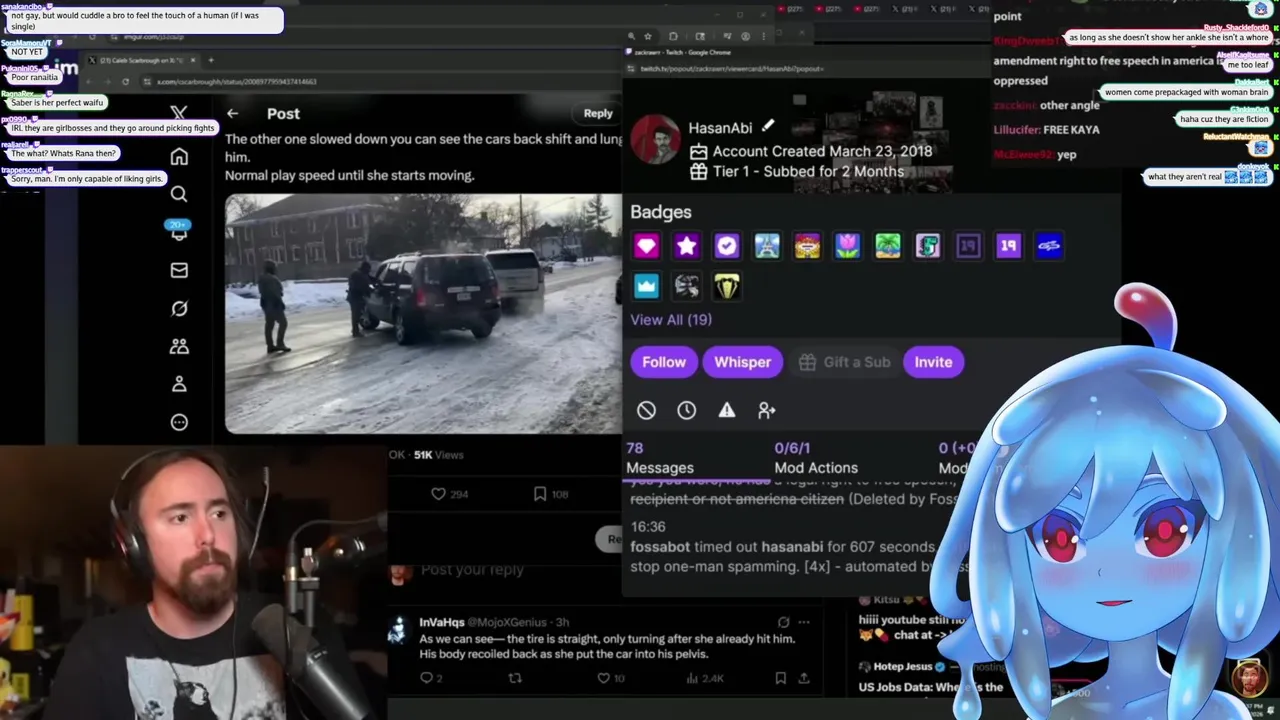The width and height of the screenshot is (1280, 720).
Task: Click the tulip flower badge
Action: pyautogui.click(x=847, y=246)
